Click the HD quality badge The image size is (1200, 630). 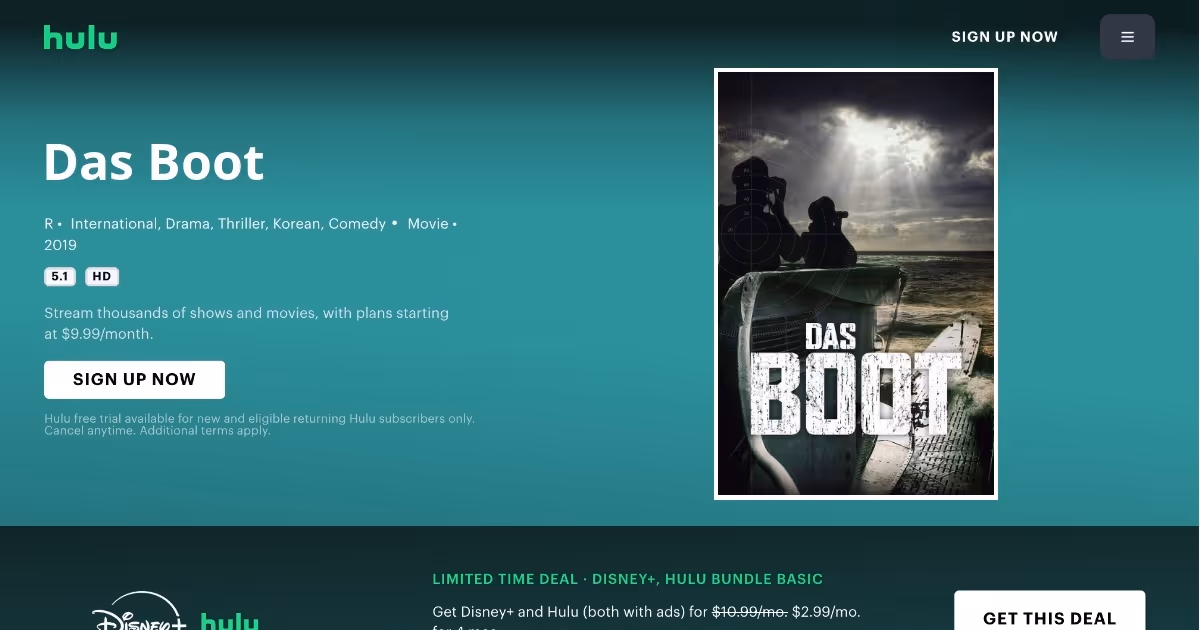[x=102, y=277]
